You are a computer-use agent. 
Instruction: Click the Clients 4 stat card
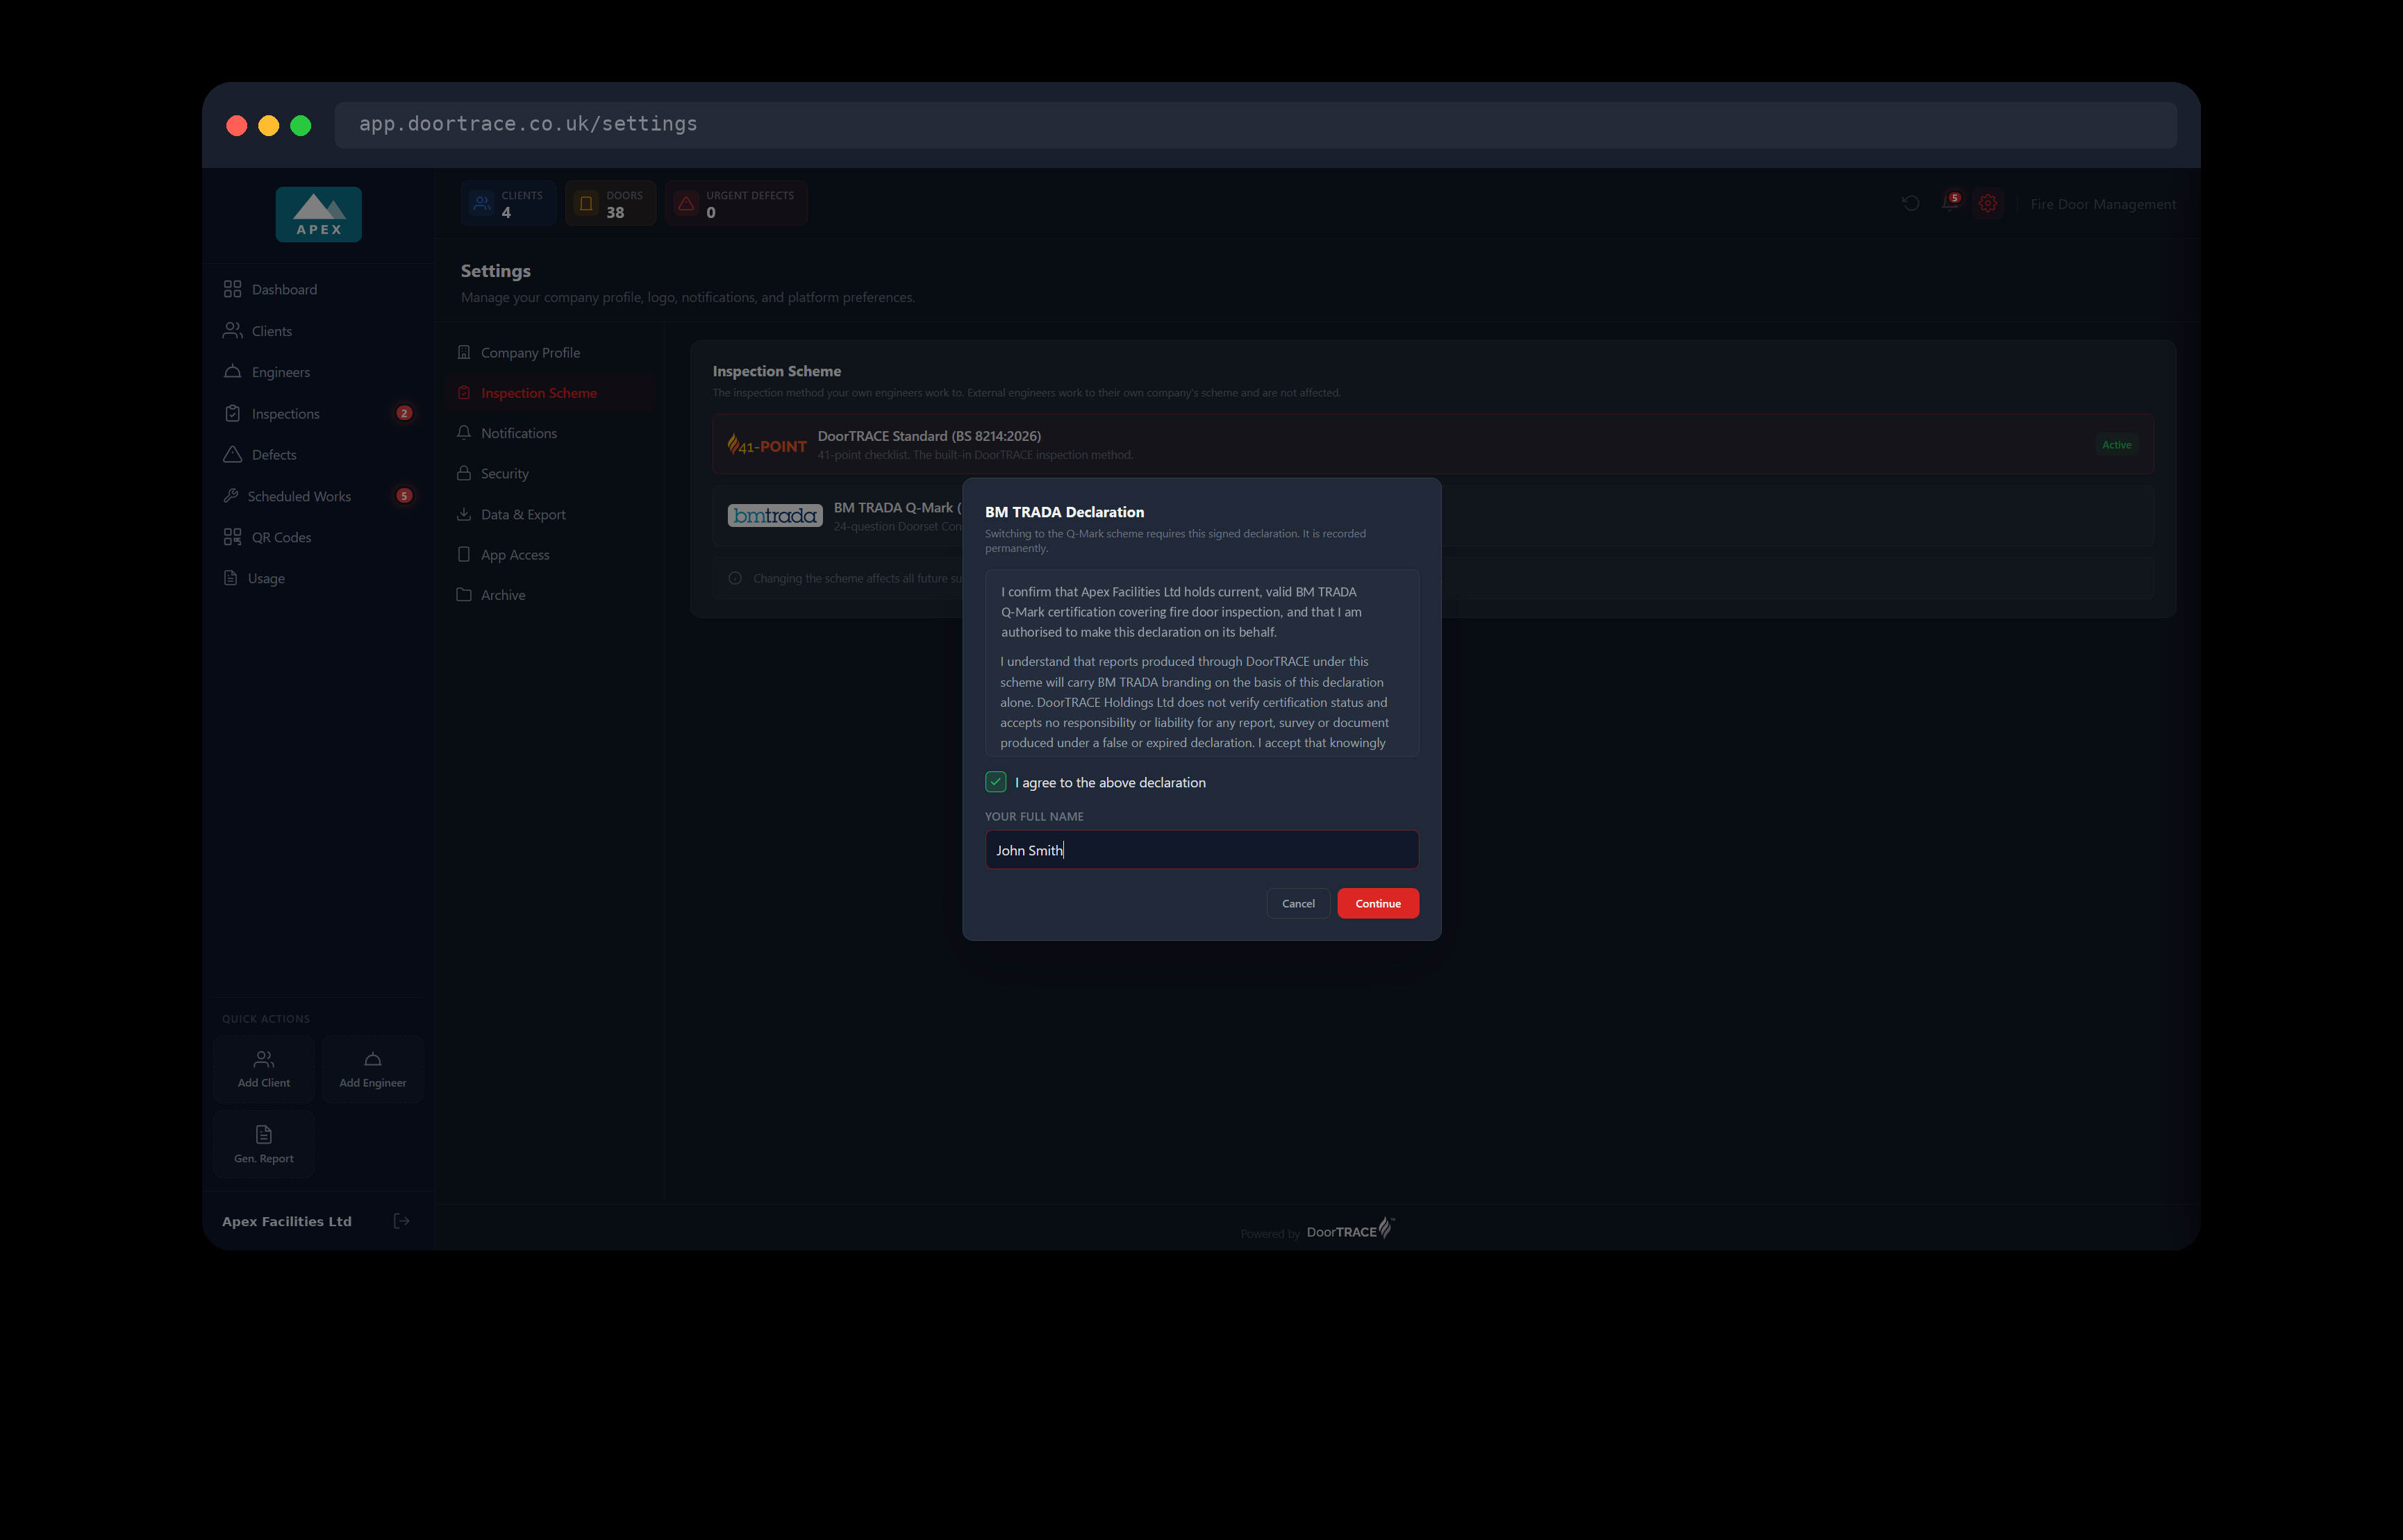(508, 203)
